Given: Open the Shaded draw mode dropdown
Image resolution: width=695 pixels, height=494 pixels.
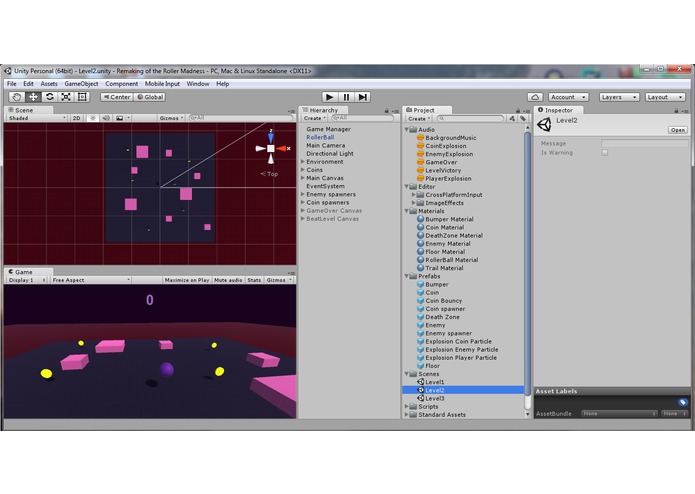Looking at the screenshot, I should pyautogui.click(x=37, y=118).
